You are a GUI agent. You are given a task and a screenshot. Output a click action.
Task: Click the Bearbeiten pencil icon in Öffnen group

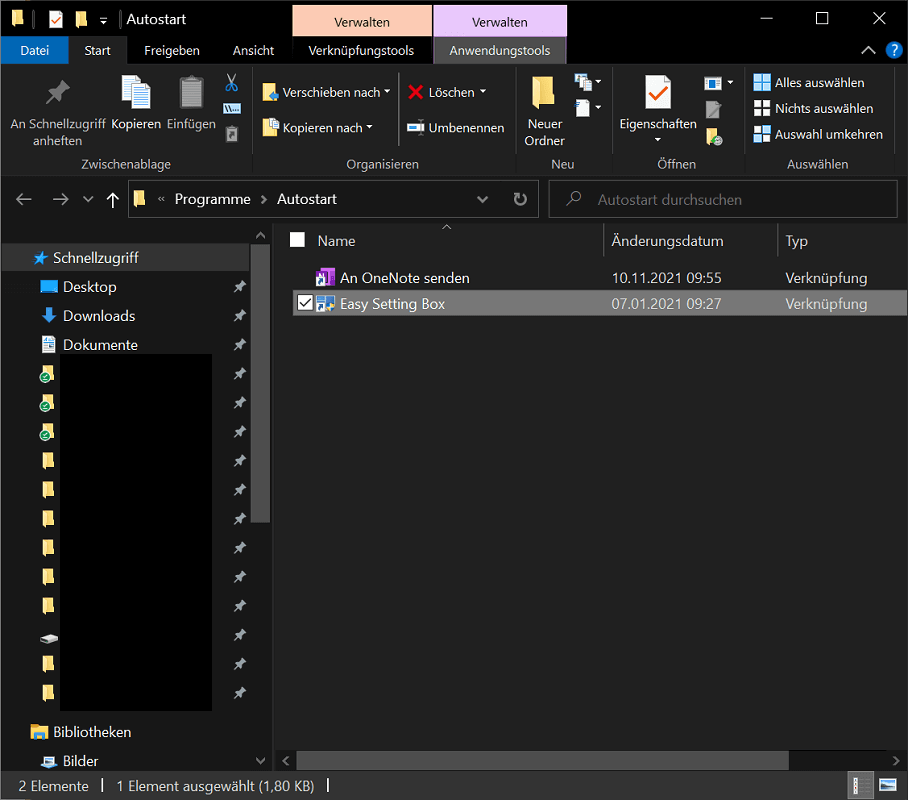713,109
